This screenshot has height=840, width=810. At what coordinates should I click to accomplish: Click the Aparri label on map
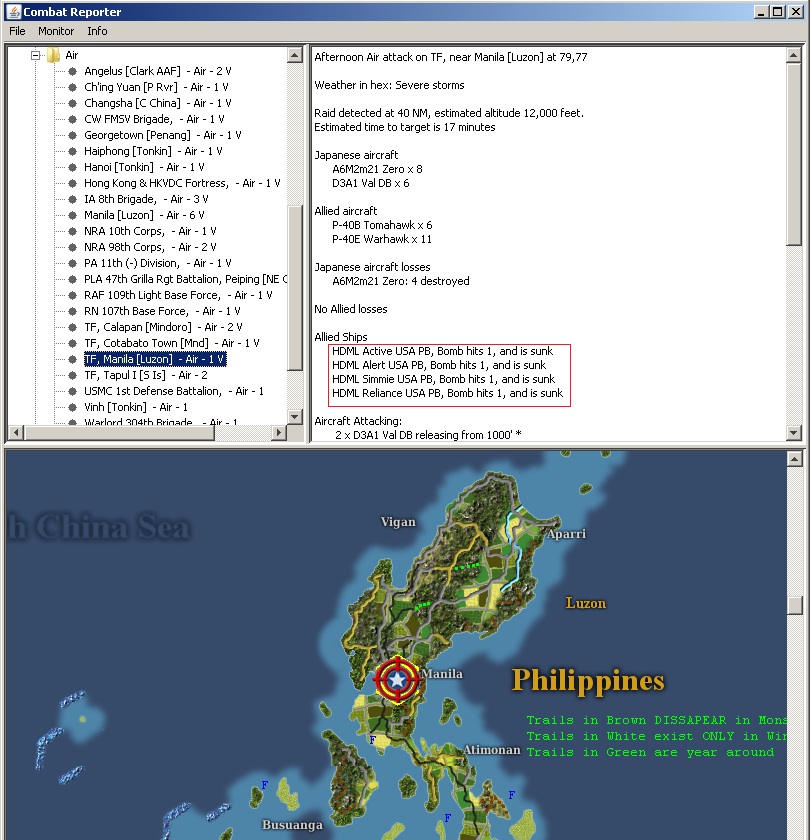click(x=566, y=534)
